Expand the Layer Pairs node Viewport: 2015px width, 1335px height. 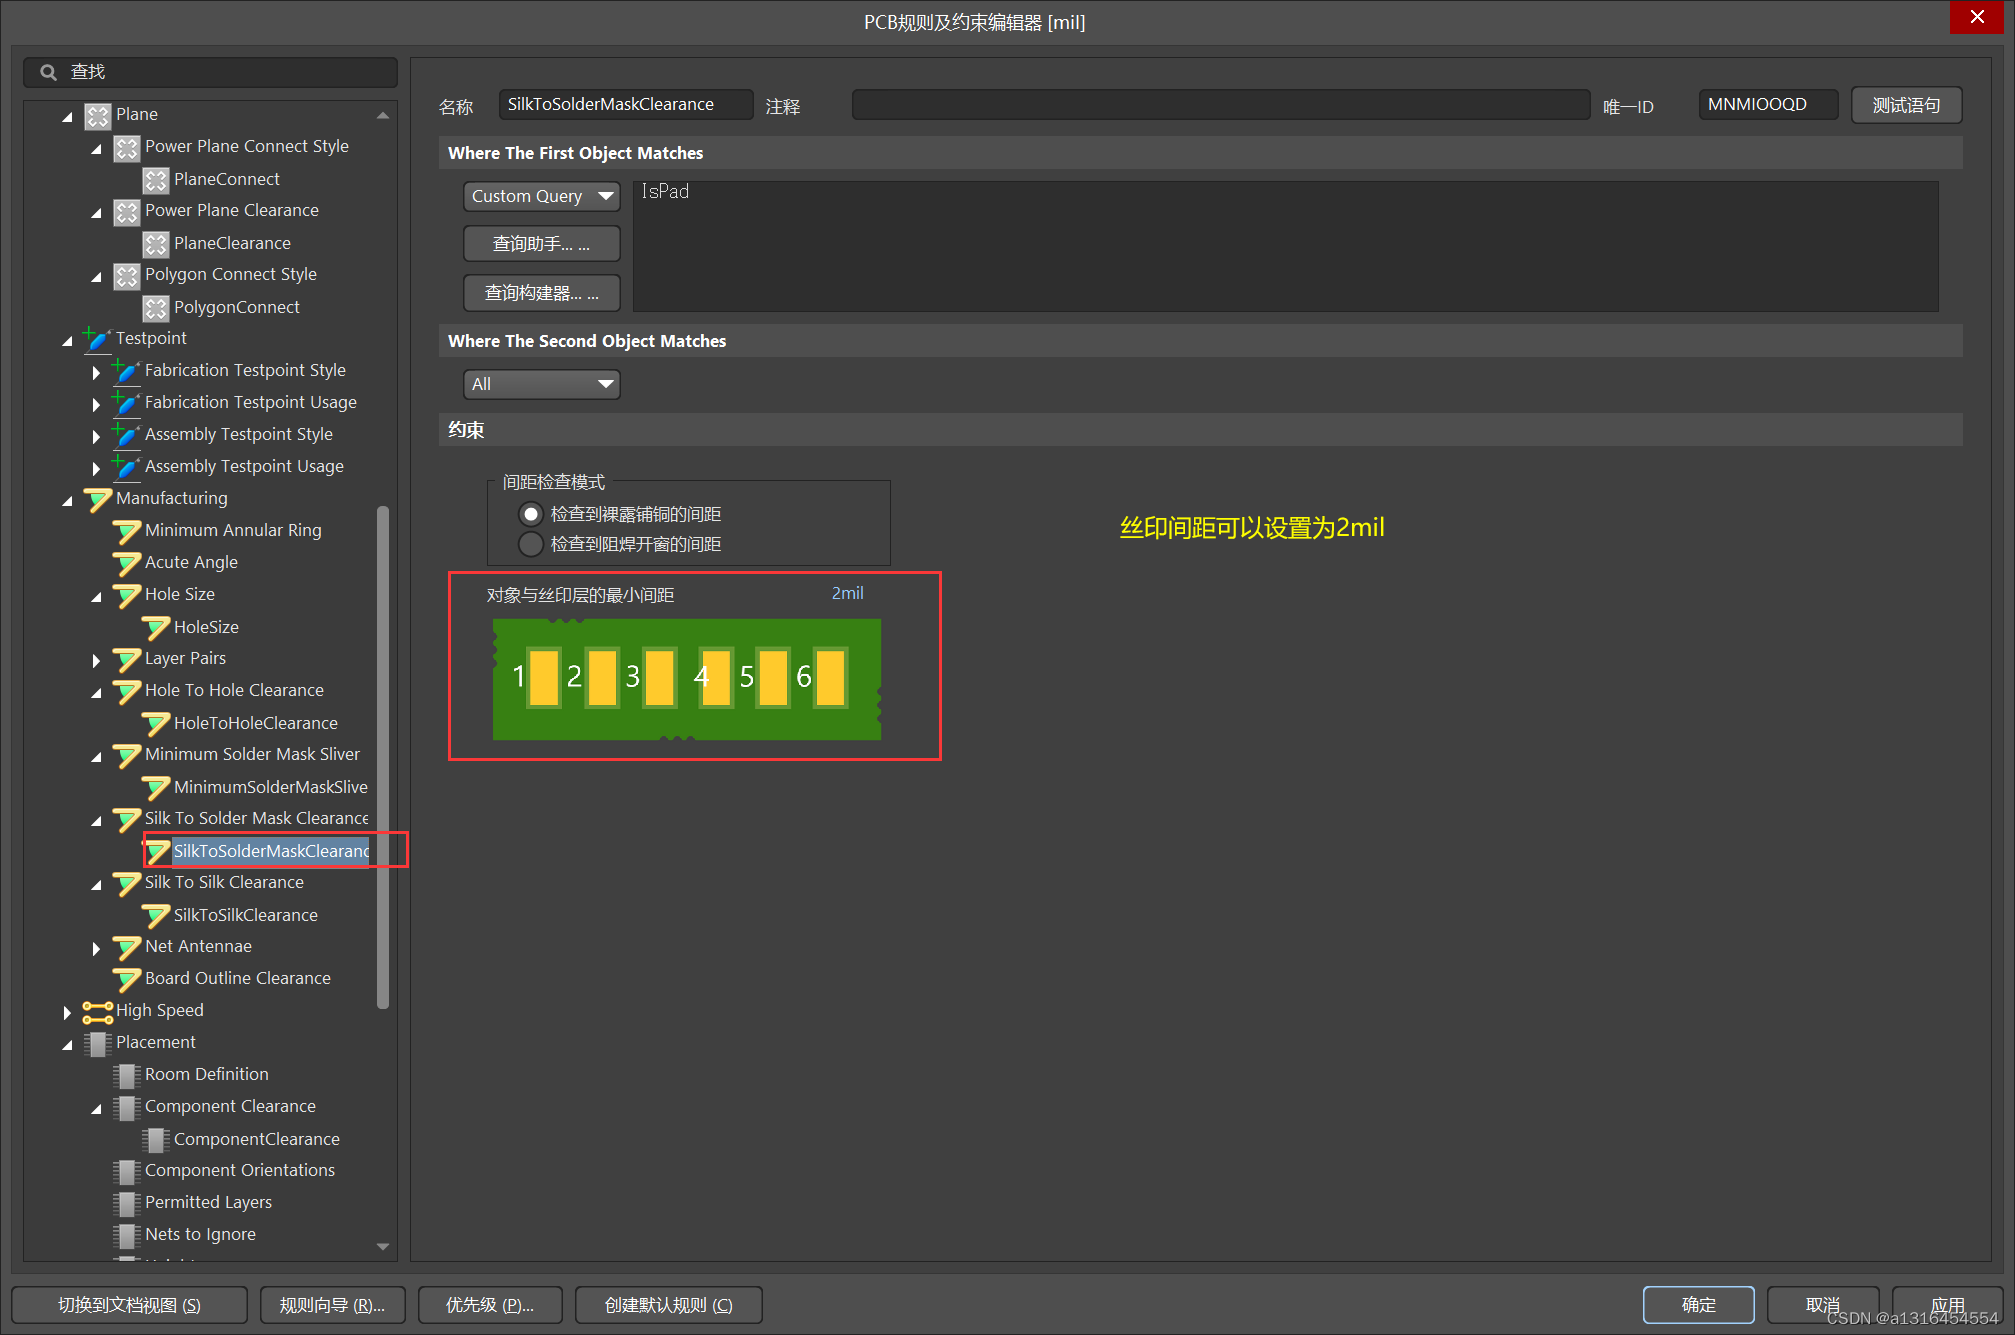point(96,660)
